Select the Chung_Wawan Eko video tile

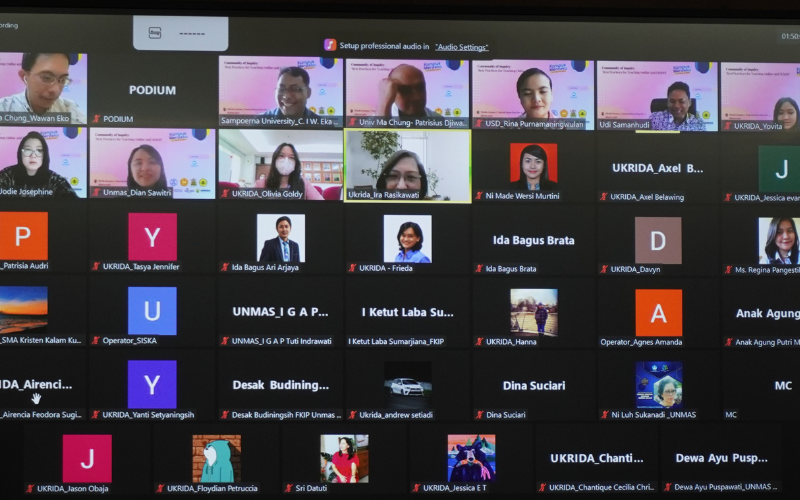pos(43,88)
